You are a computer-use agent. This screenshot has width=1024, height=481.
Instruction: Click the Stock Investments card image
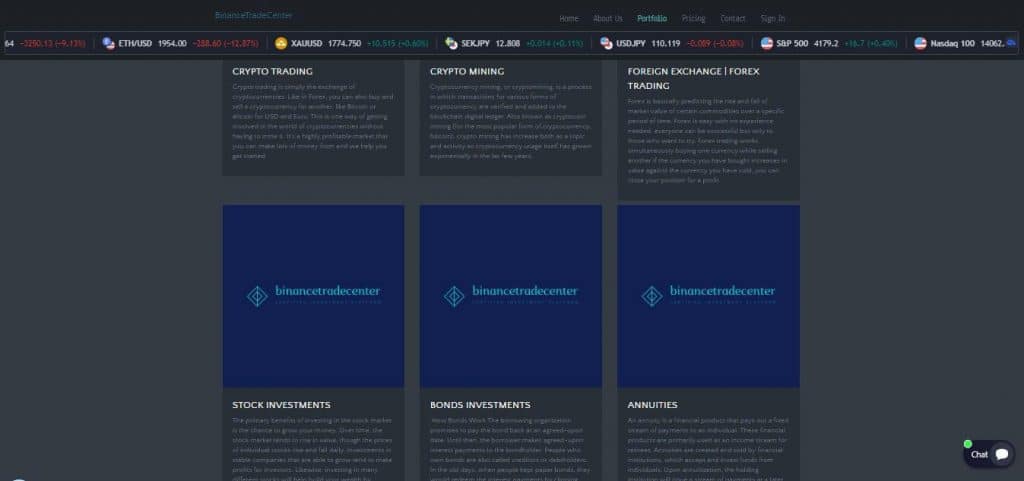pos(313,296)
